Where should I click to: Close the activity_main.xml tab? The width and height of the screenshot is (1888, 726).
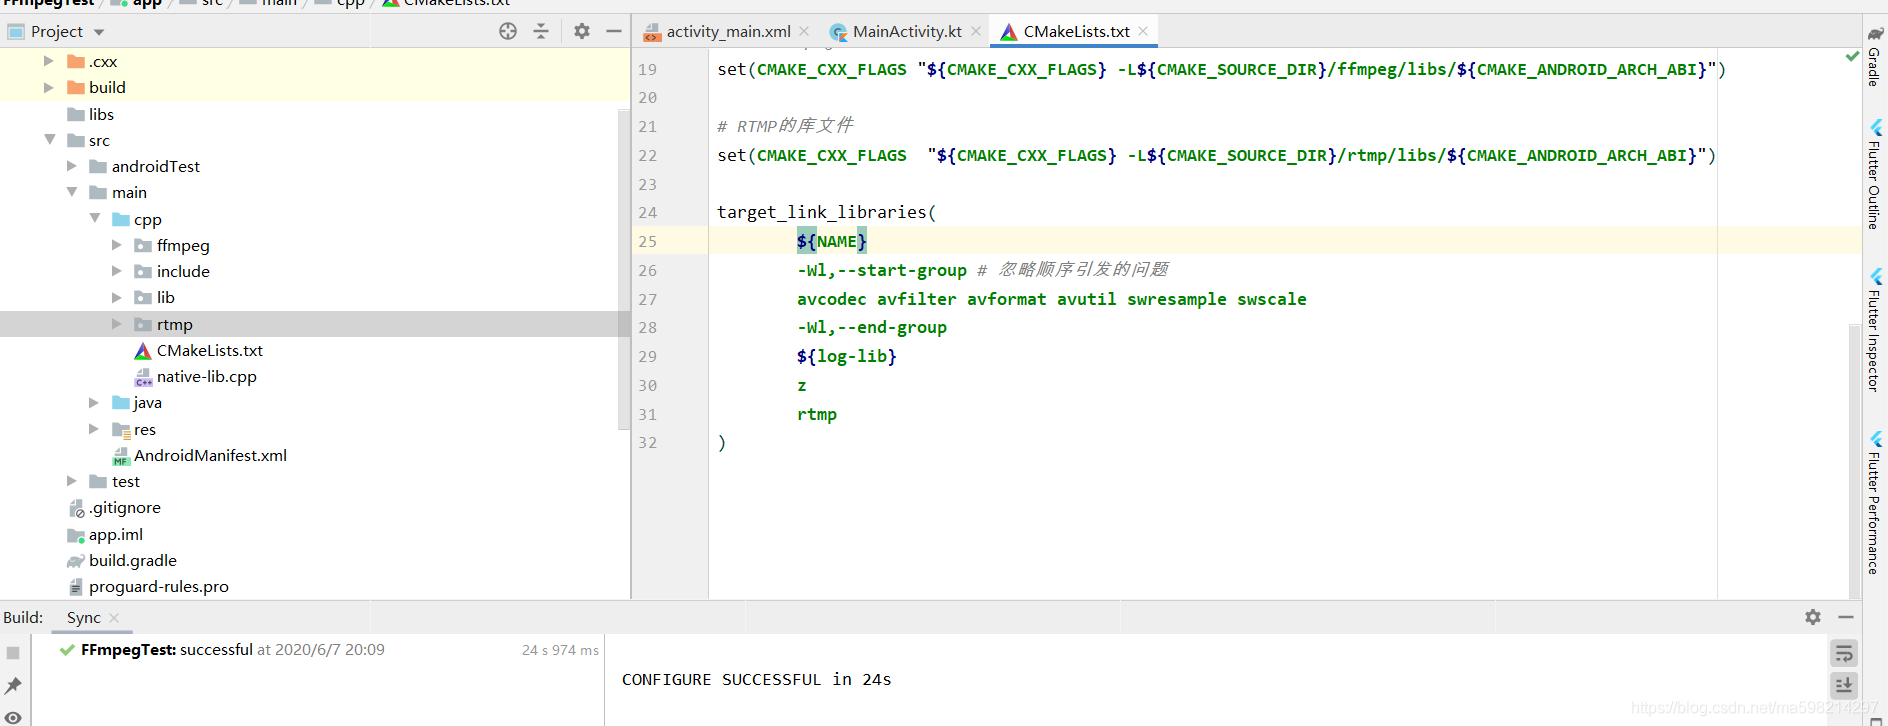804,31
